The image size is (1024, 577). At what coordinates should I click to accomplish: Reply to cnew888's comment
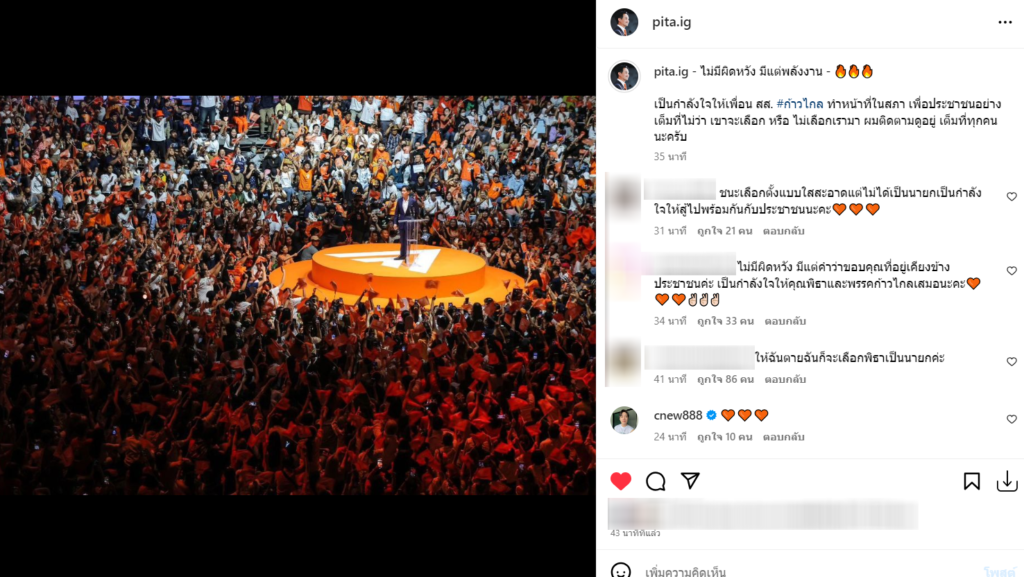784,437
